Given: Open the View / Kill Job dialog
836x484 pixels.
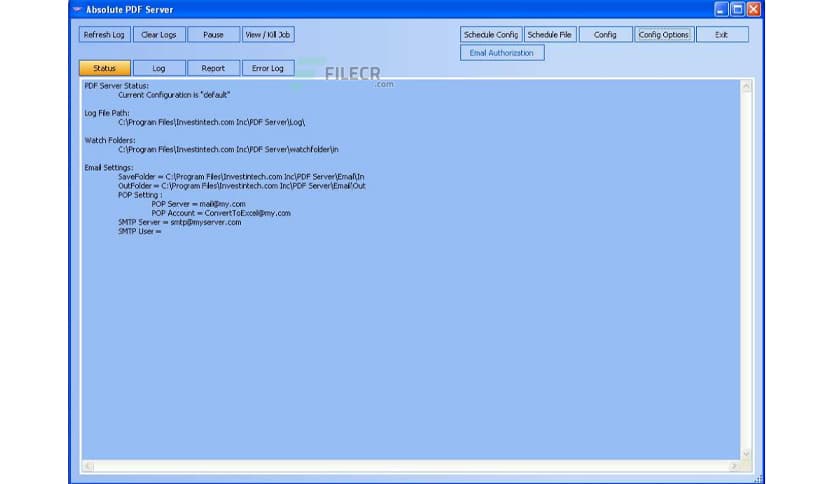Looking at the screenshot, I should [x=268, y=35].
